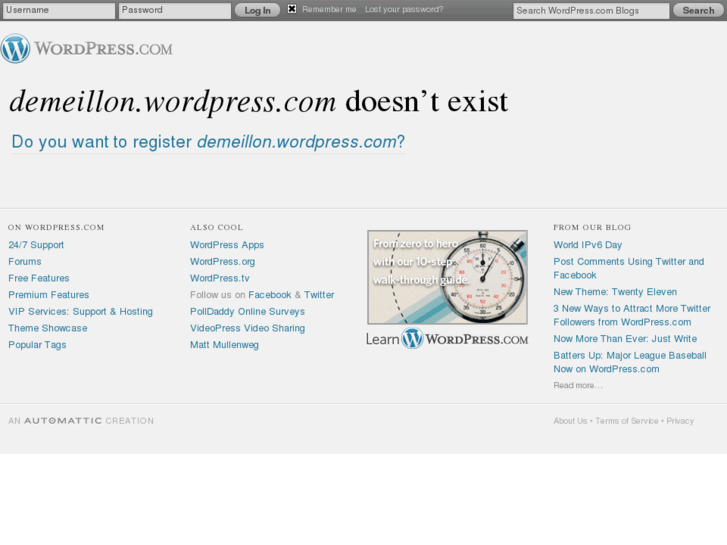Open the Lost your password link
This screenshot has width=727, height=545.
pyautogui.click(x=404, y=9)
